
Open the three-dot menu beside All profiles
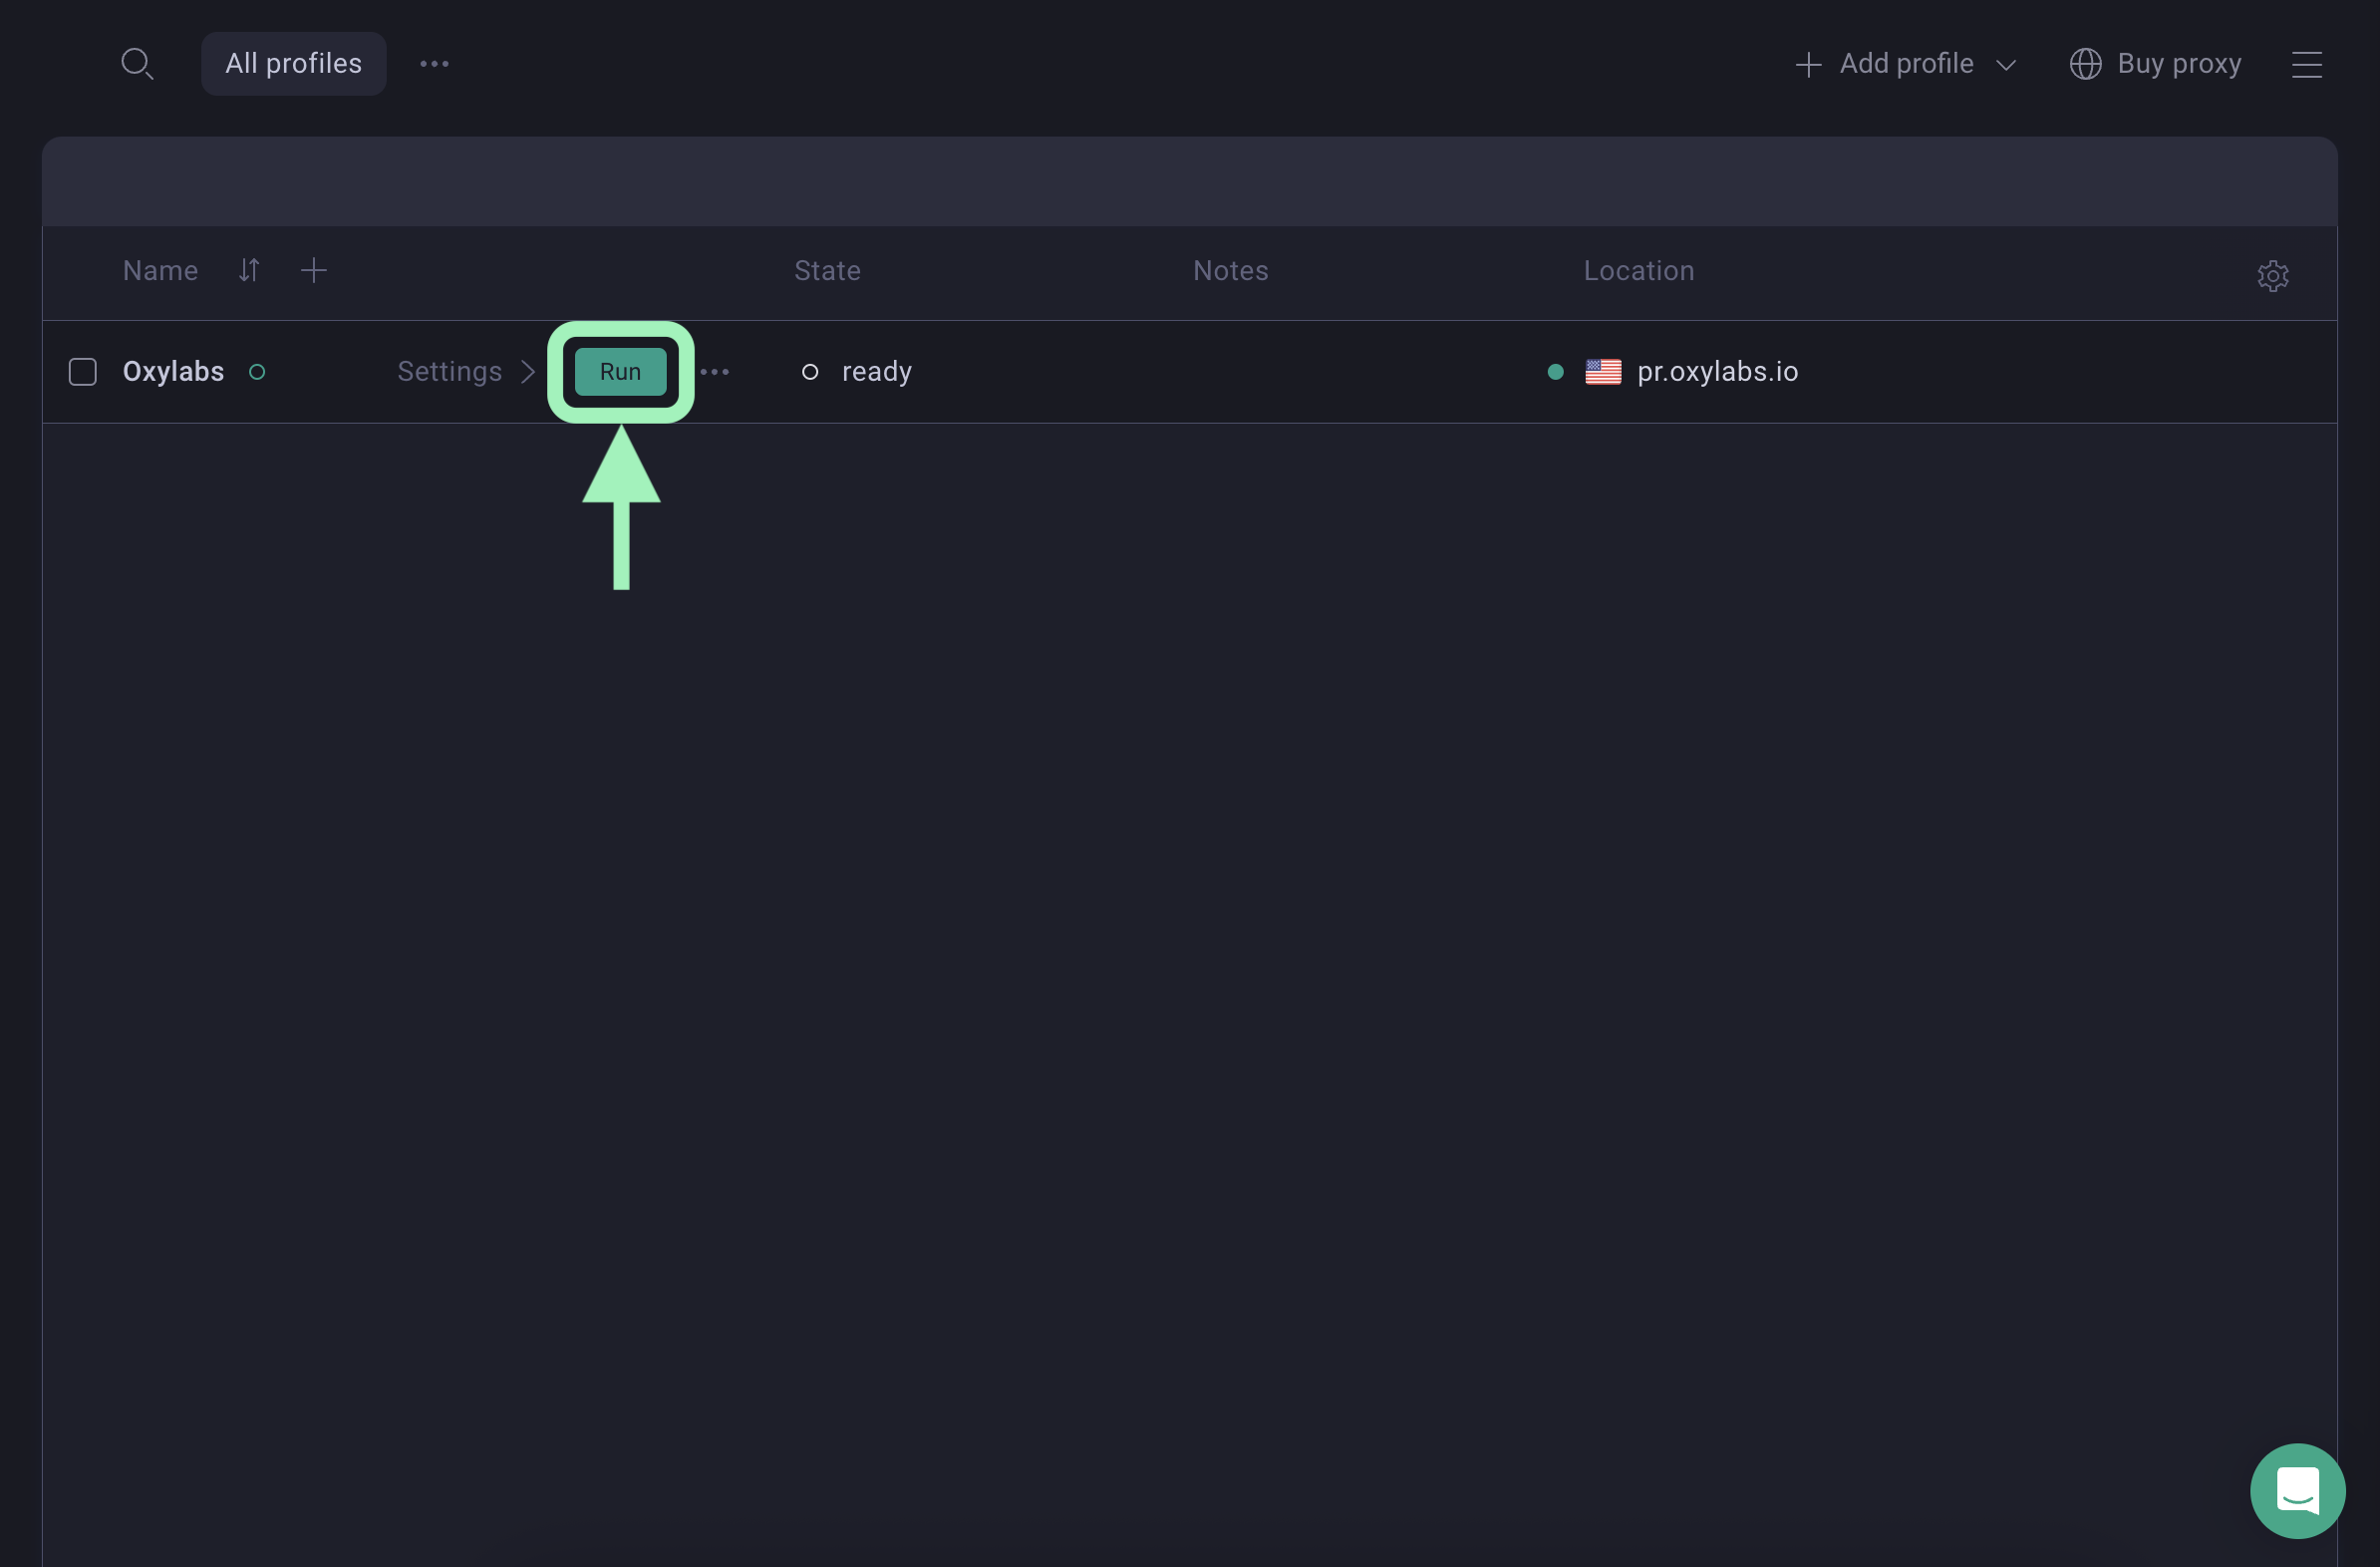click(x=434, y=64)
